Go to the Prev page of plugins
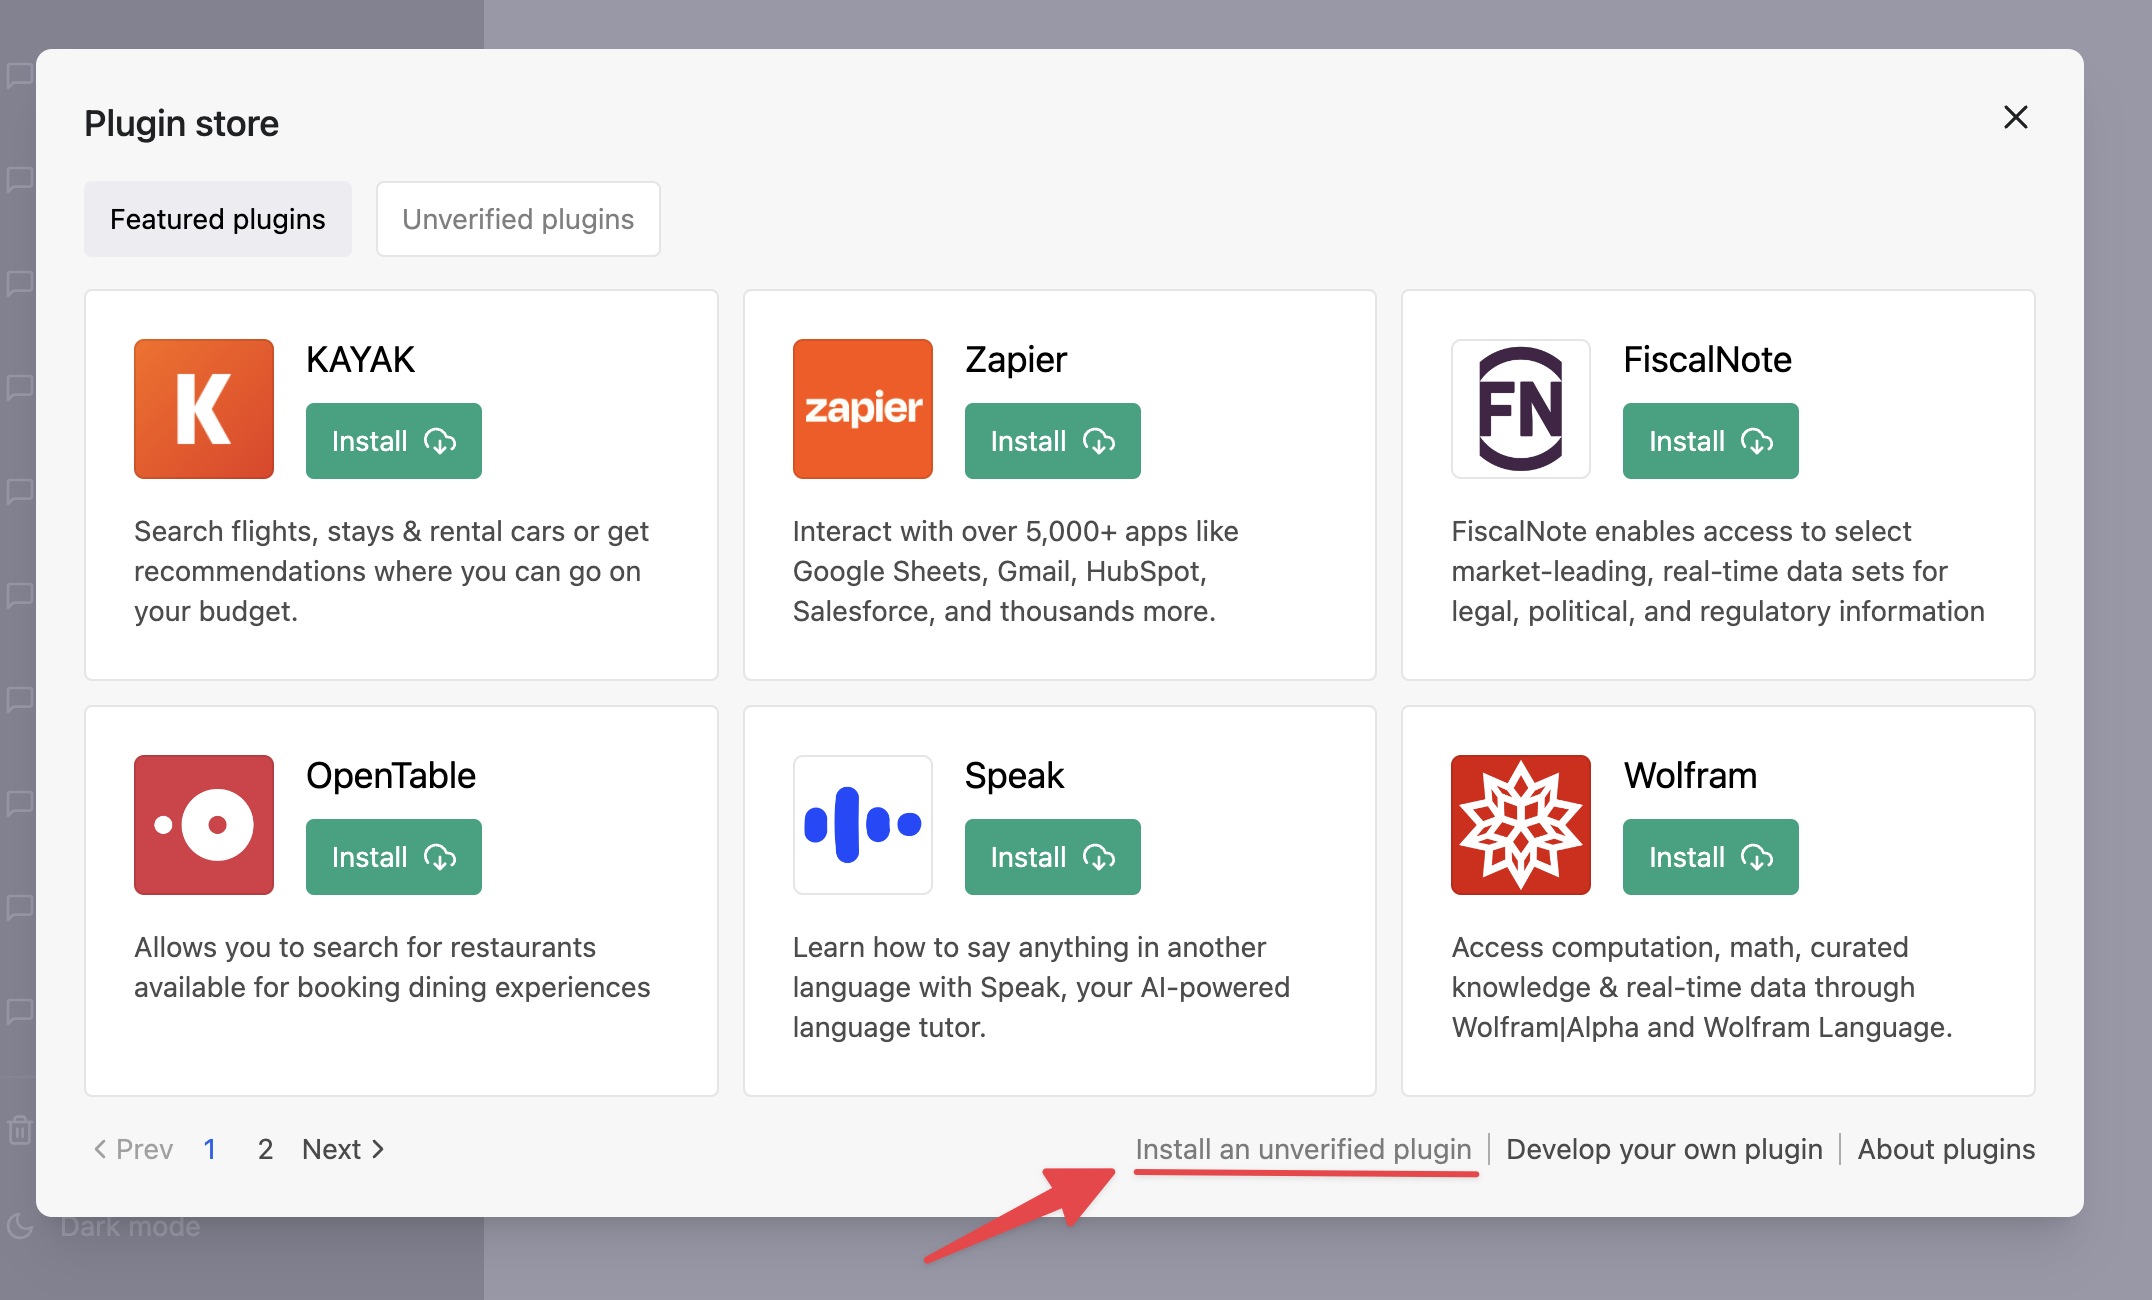 tap(133, 1149)
